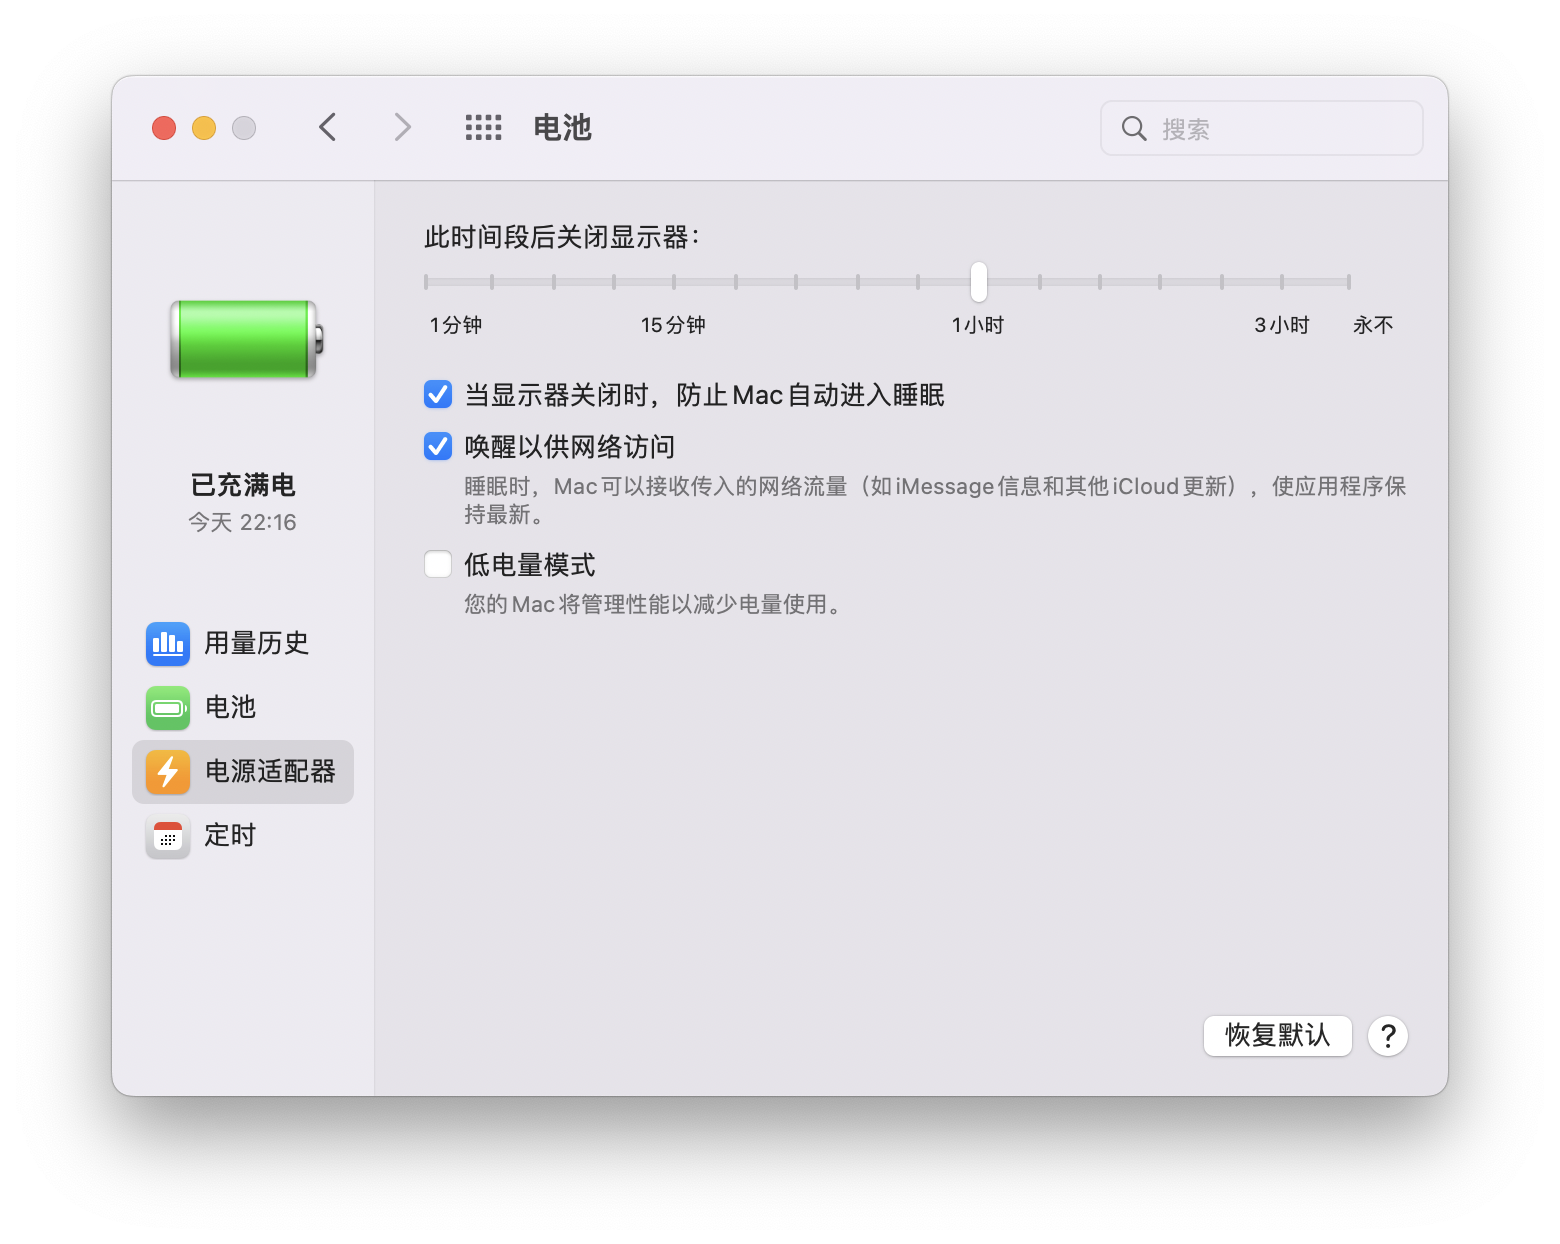The image size is (1560, 1244).
Task: Click the 用量历史 bar chart icon
Action: click(167, 643)
